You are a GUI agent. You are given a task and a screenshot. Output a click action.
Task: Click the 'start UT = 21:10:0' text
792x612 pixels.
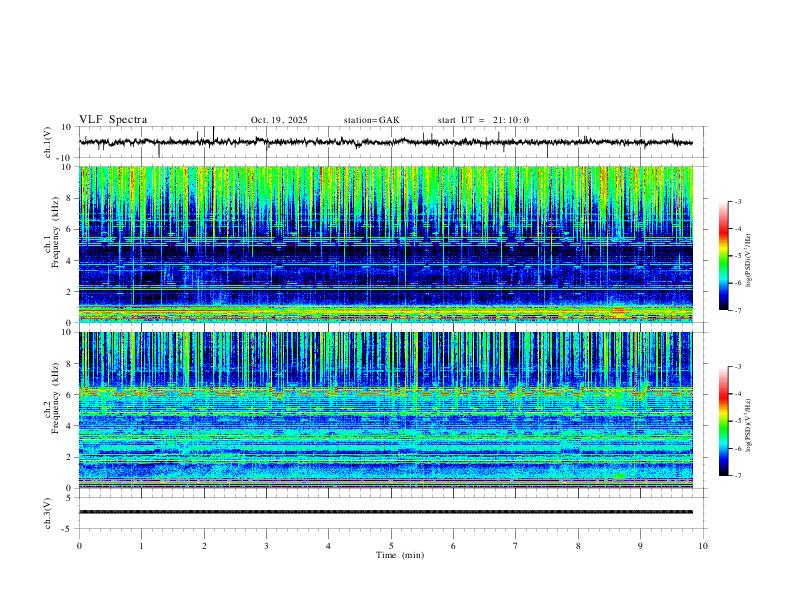coord(483,120)
